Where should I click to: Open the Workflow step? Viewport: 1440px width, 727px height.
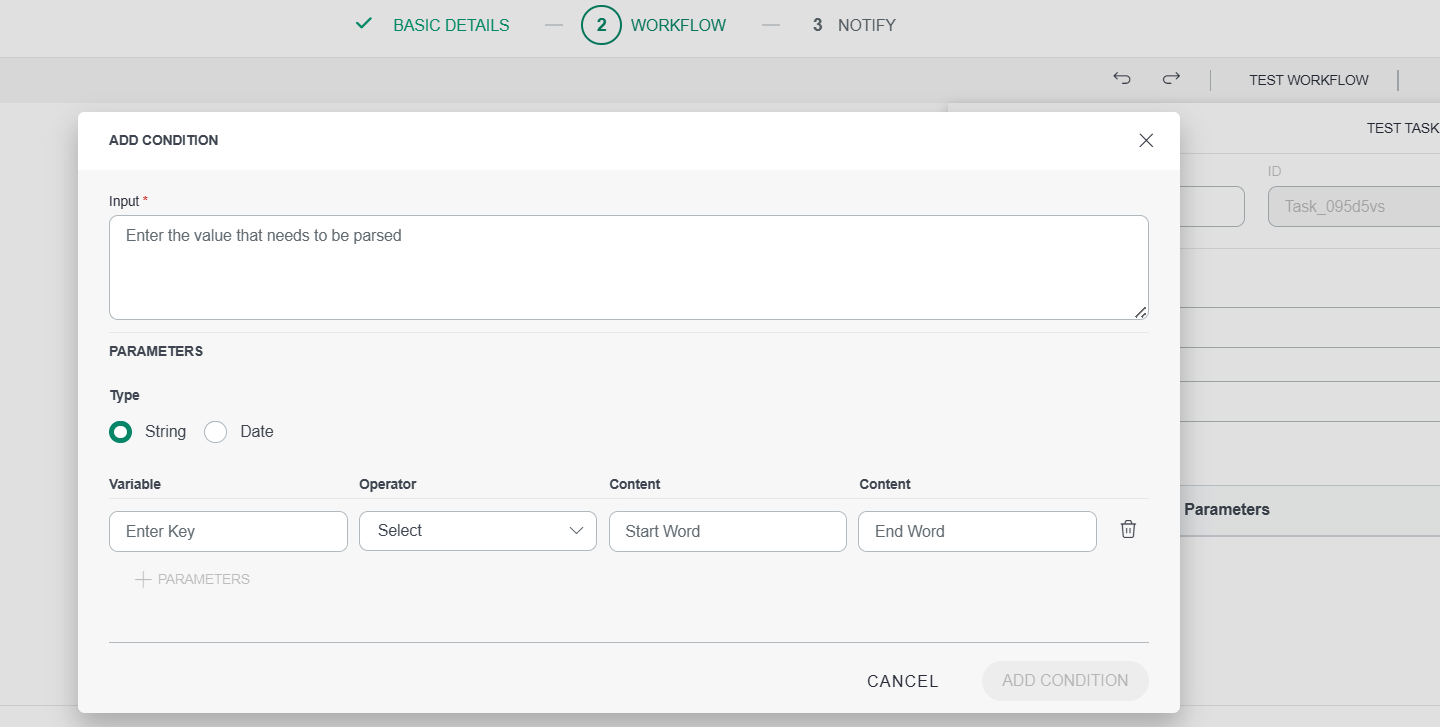pos(678,25)
